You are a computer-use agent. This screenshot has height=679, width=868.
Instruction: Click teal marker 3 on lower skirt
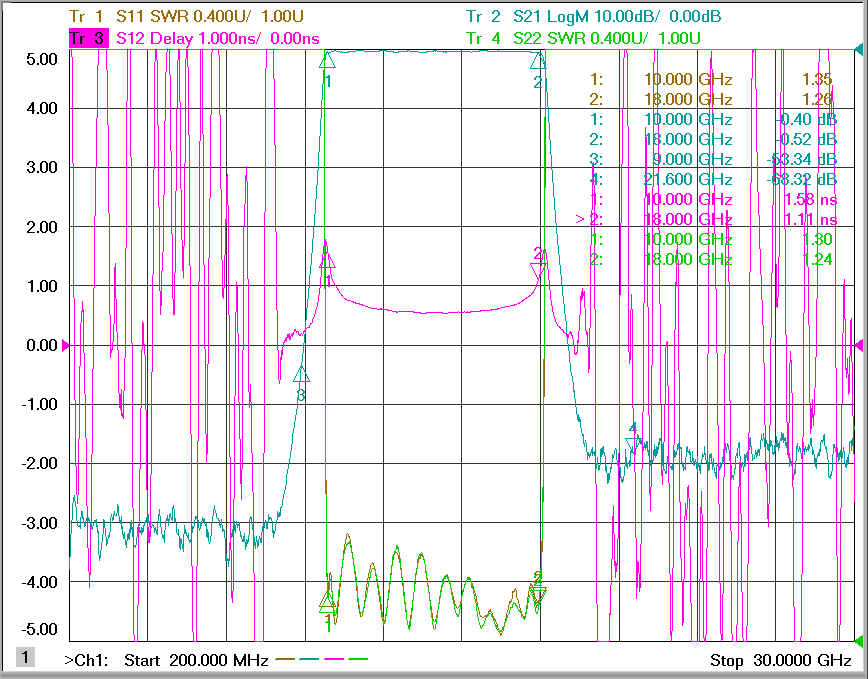[x=301, y=375]
